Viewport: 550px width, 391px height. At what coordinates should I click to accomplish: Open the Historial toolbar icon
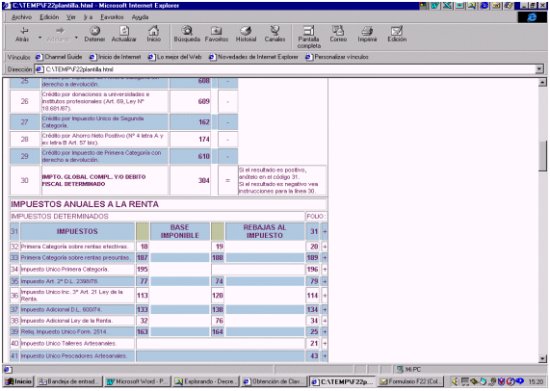[x=246, y=31]
